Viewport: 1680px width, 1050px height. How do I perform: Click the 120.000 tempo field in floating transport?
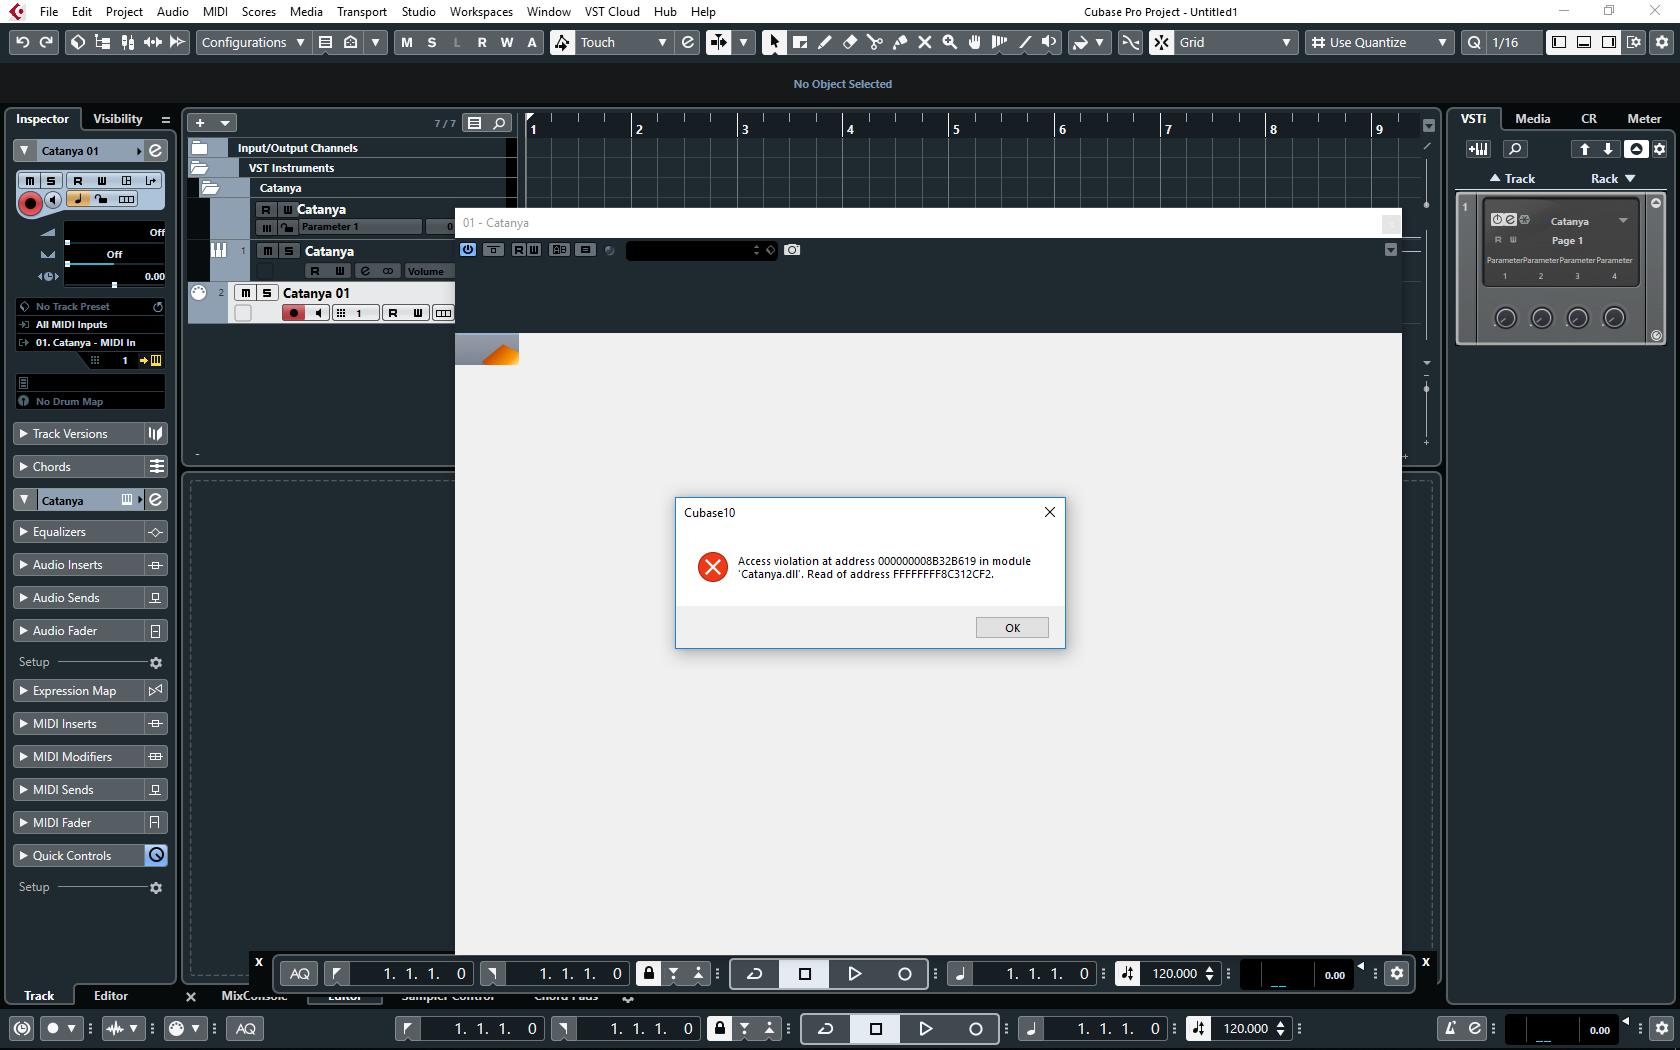point(1174,974)
